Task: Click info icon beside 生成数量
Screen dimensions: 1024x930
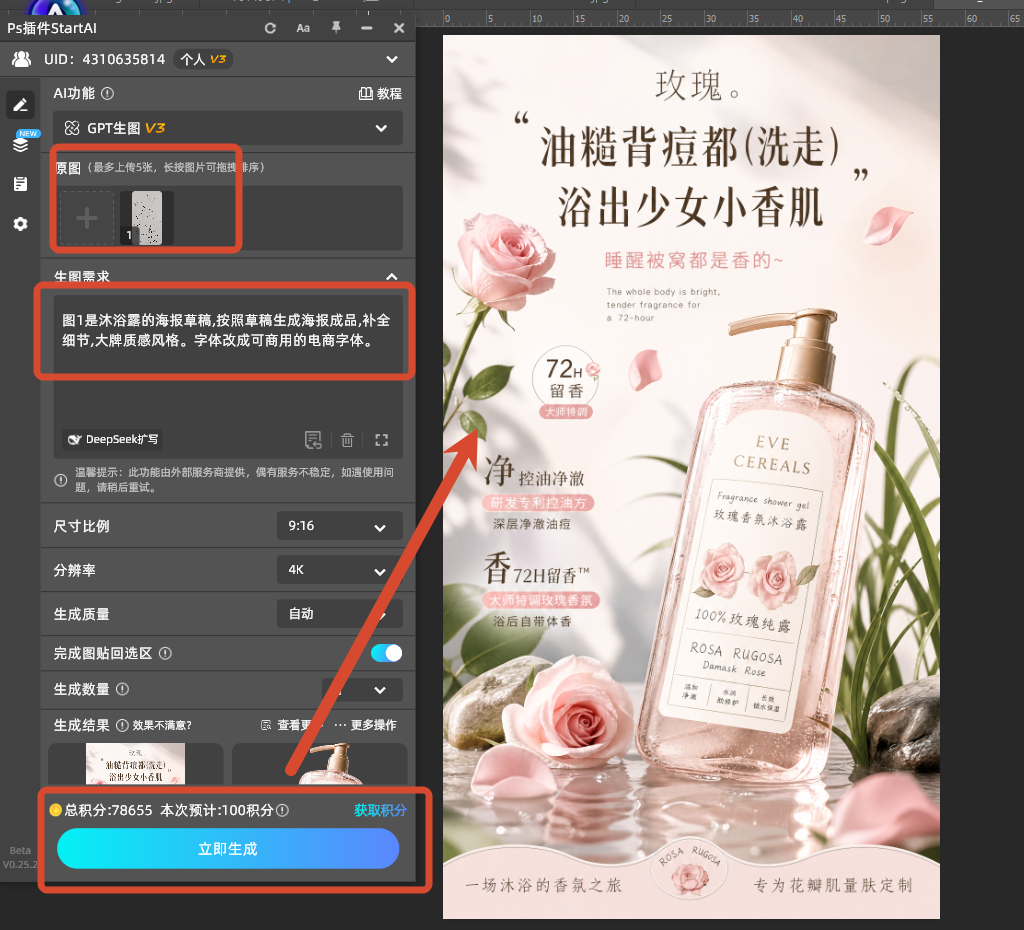Action: [x=122, y=689]
